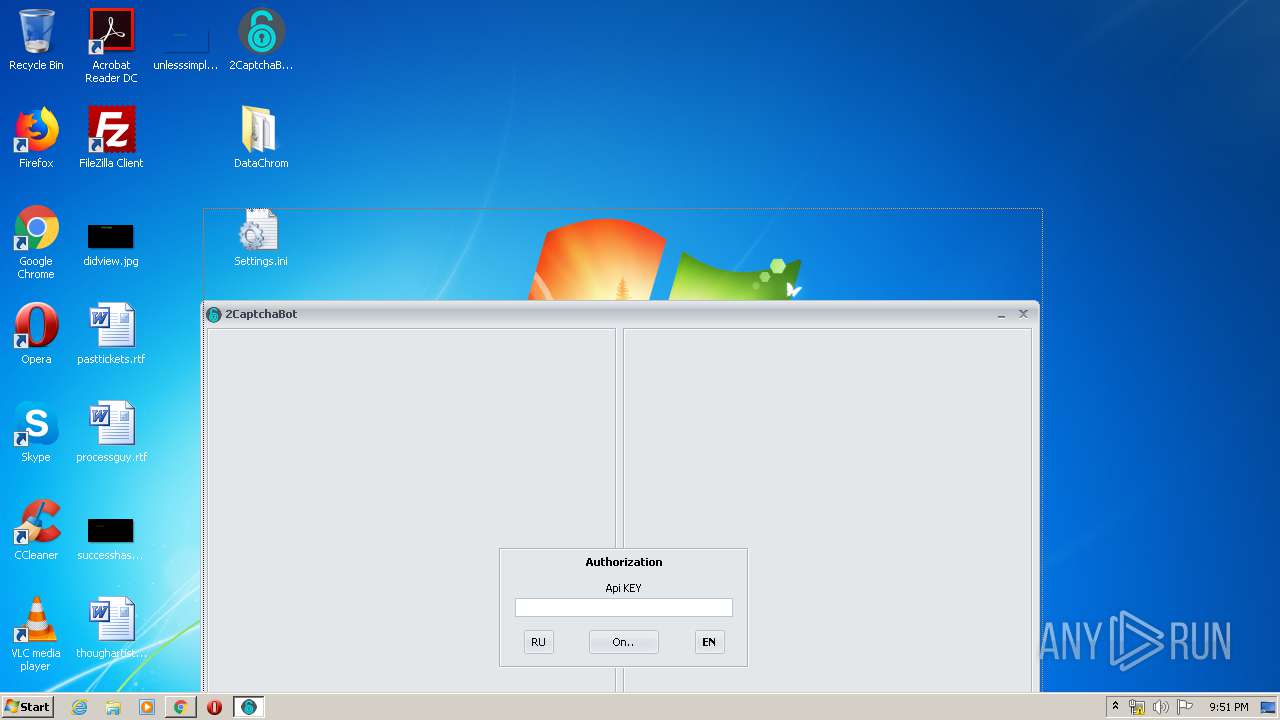Close the 2CaptchaBot window
Screen dimensions: 1280x720
(x=1023, y=314)
